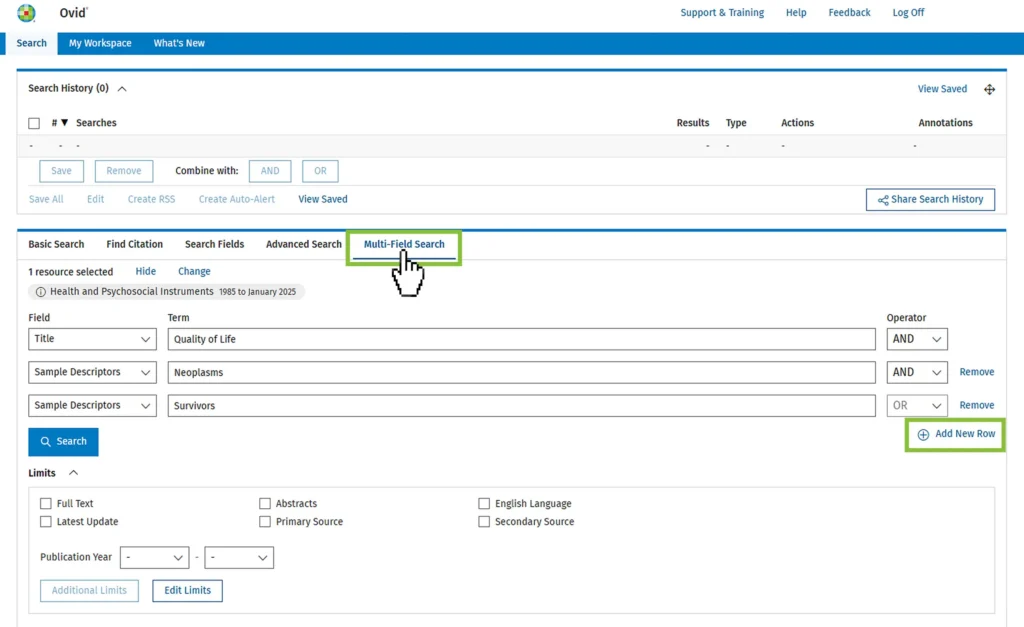Open the Title field dropdown
Image resolution: width=1024 pixels, height=627 pixels.
pos(92,339)
